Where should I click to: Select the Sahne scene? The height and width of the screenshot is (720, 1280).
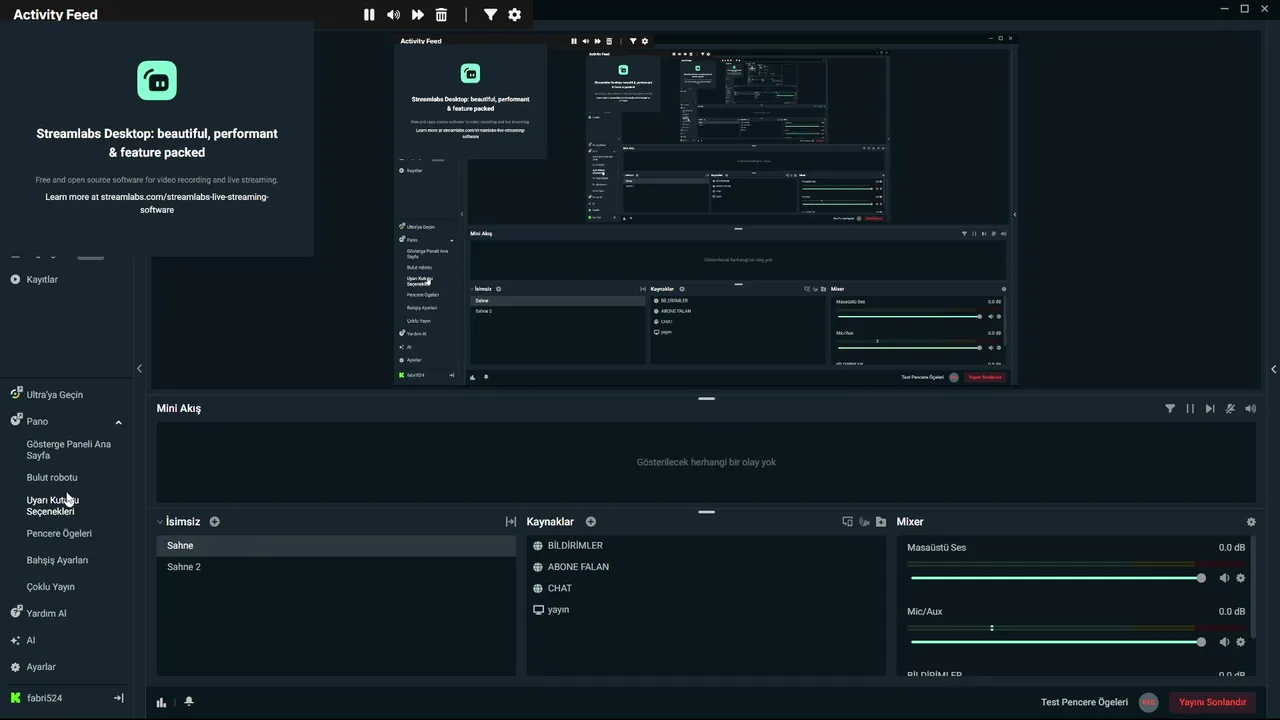click(336, 546)
